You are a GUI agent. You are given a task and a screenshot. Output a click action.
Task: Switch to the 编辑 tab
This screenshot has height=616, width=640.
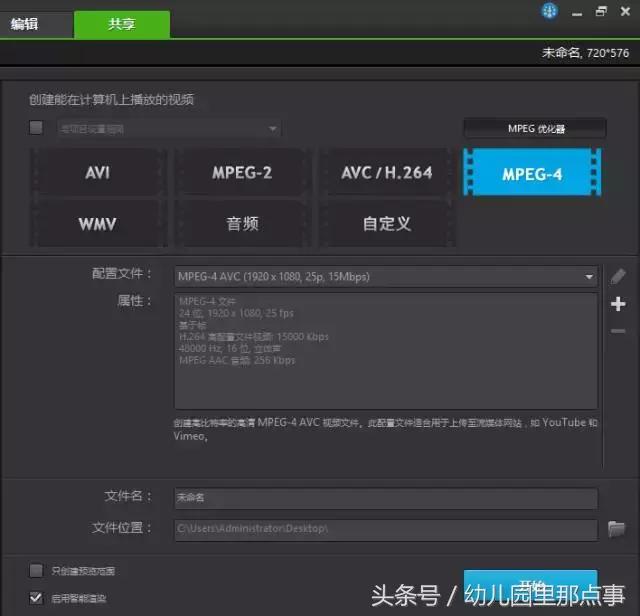[24, 24]
